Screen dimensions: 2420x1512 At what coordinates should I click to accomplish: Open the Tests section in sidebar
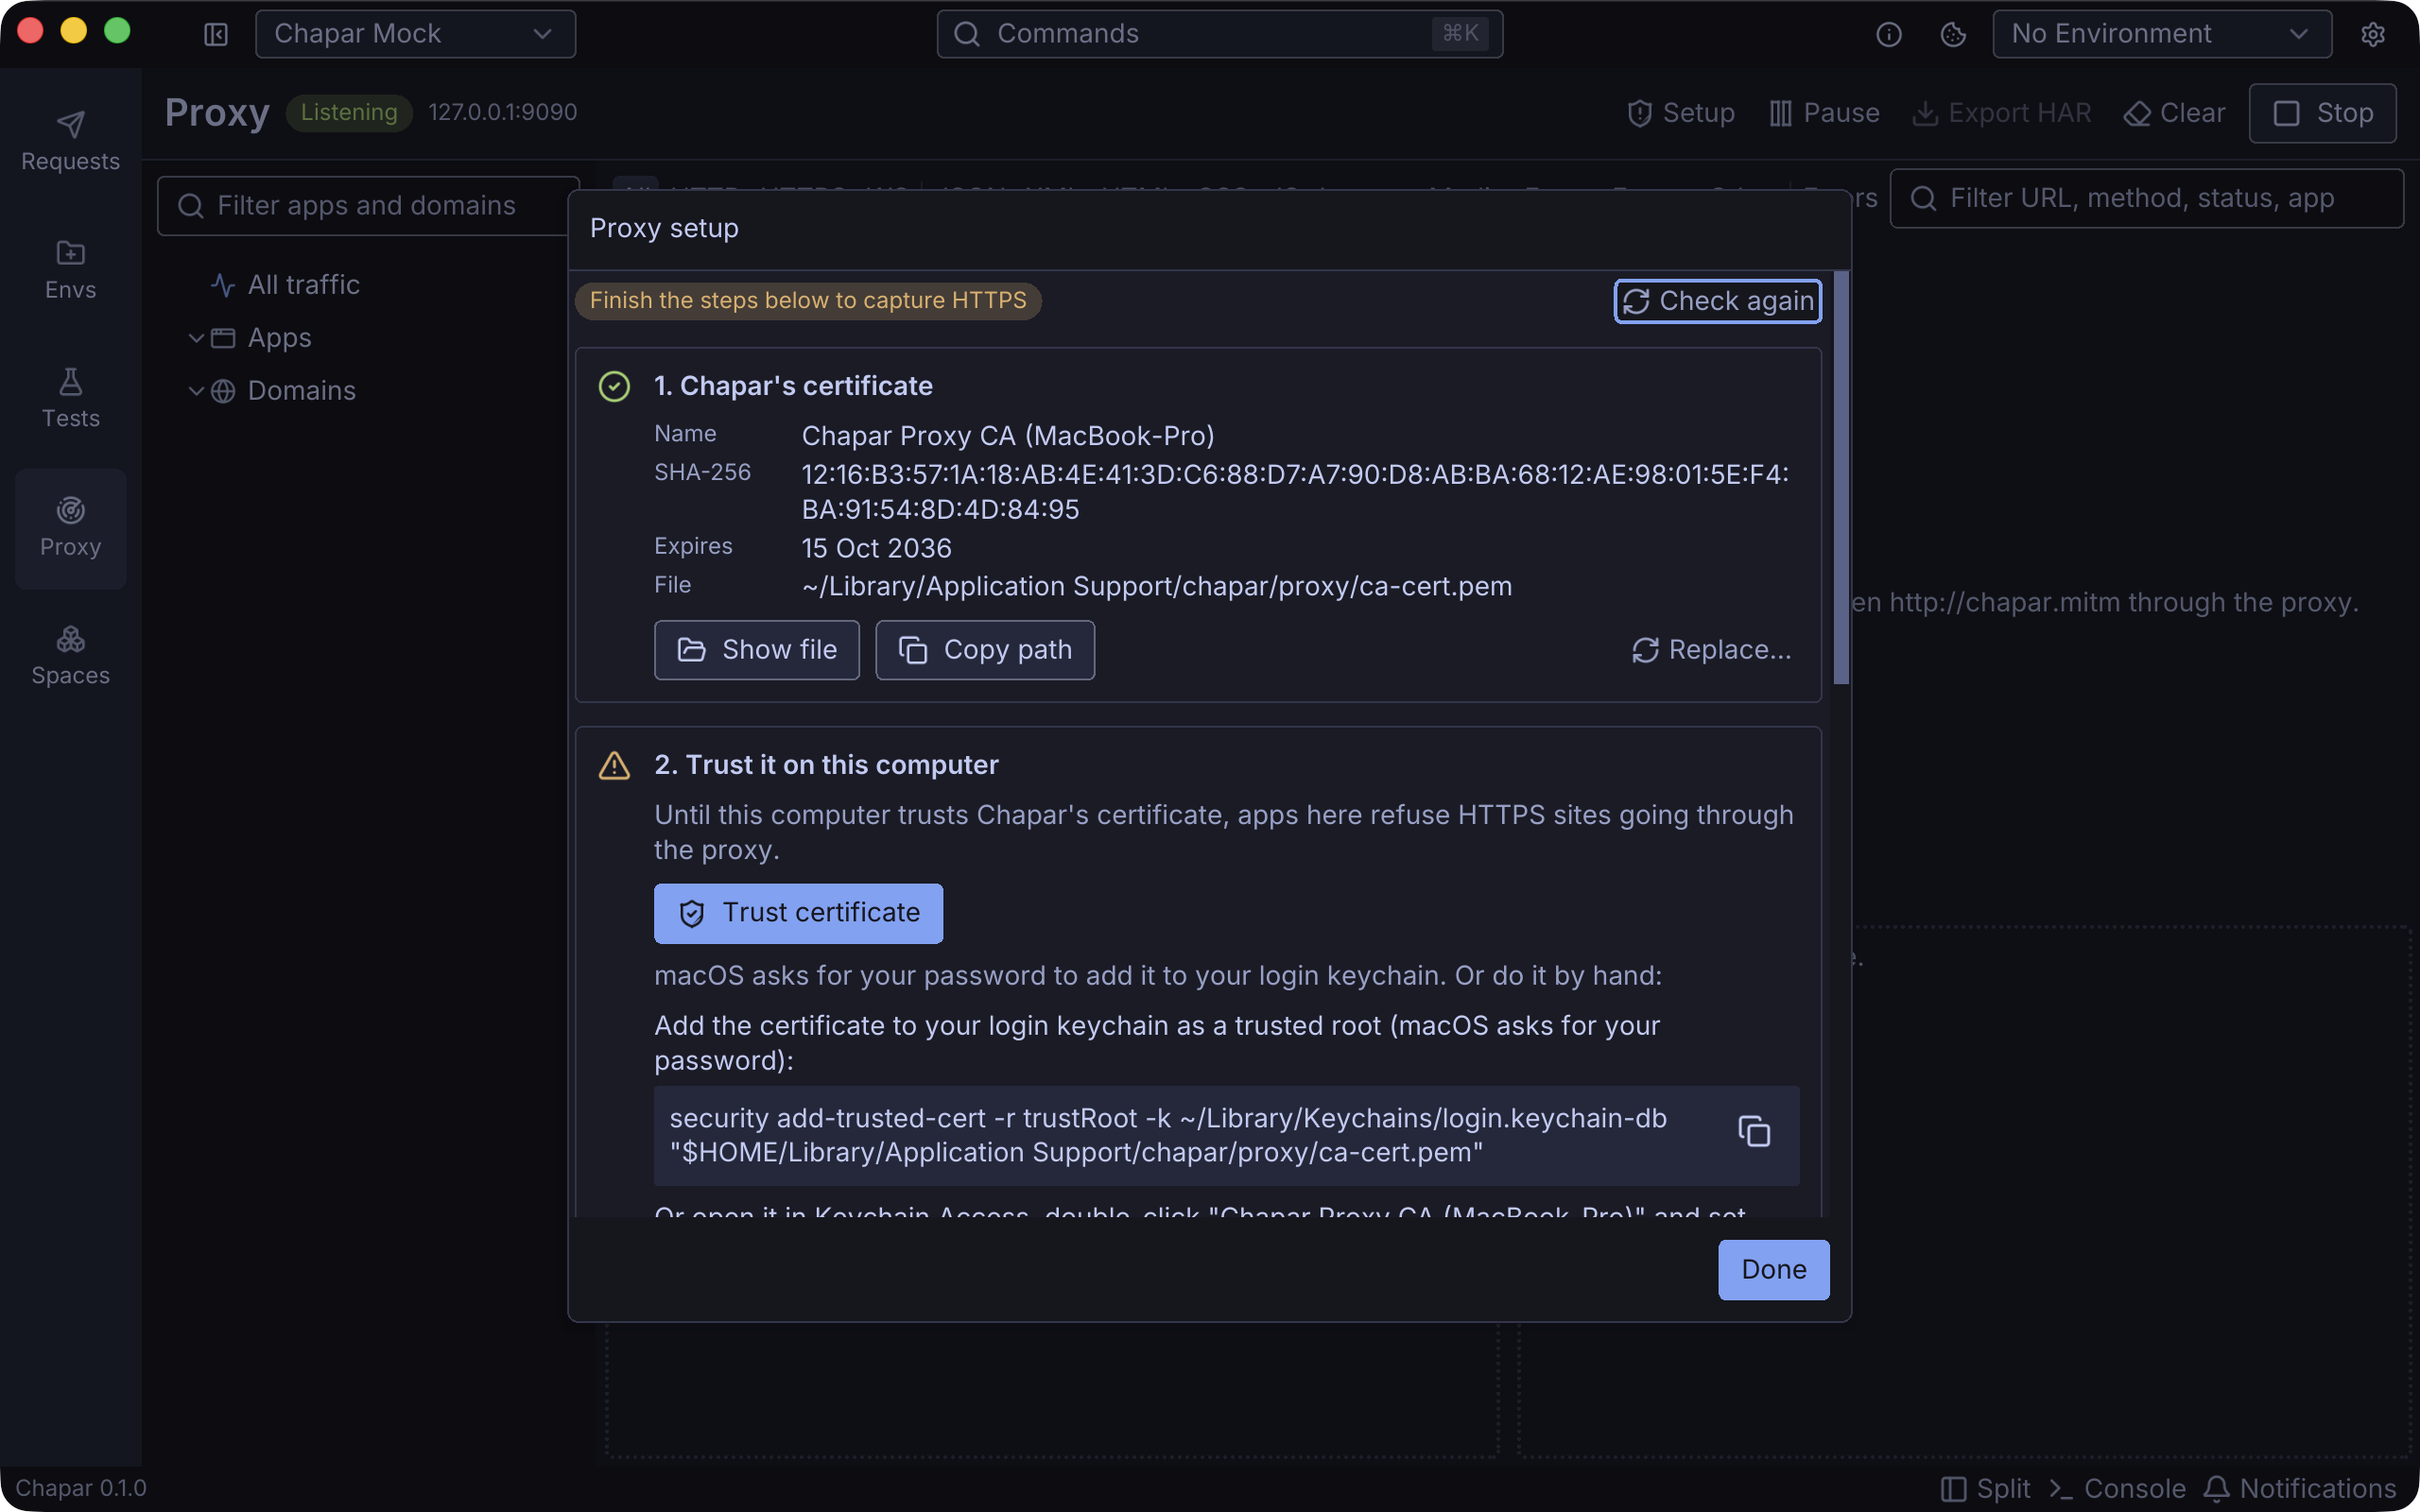[70, 398]
